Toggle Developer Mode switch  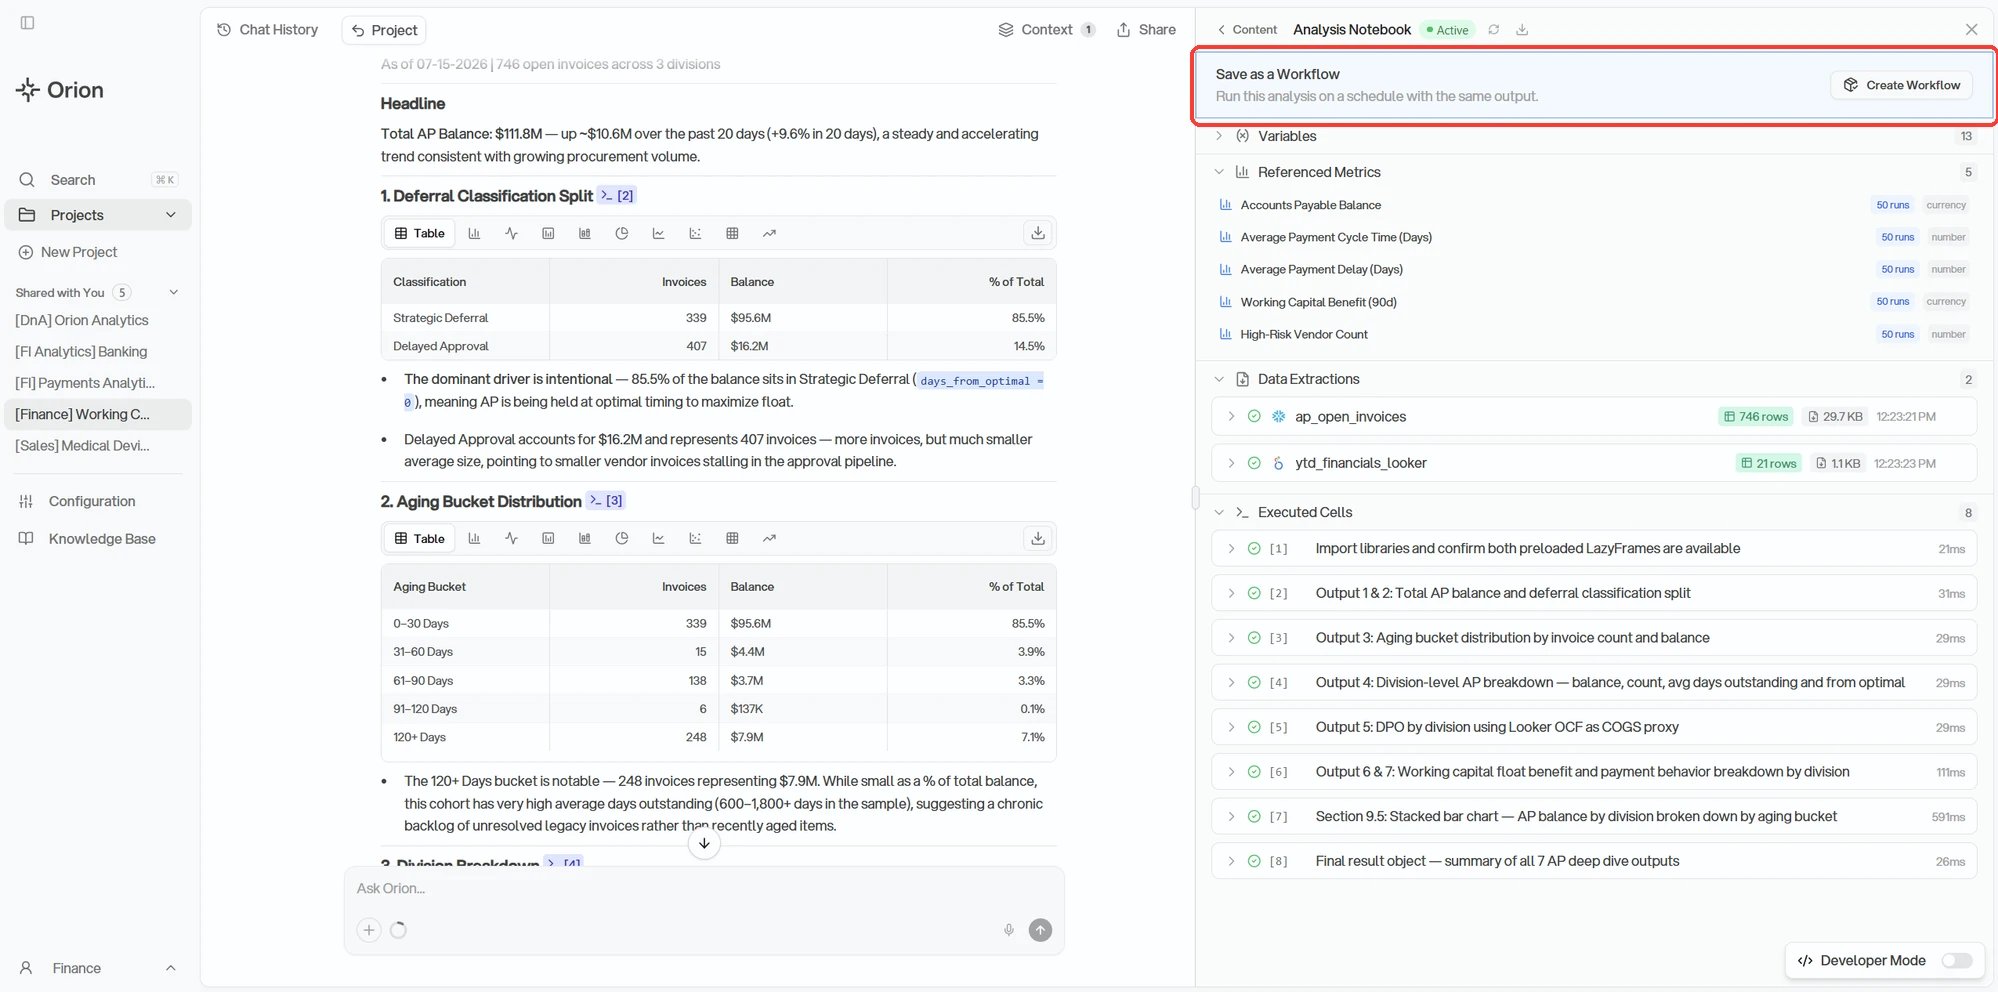(x=1956, y=961)
